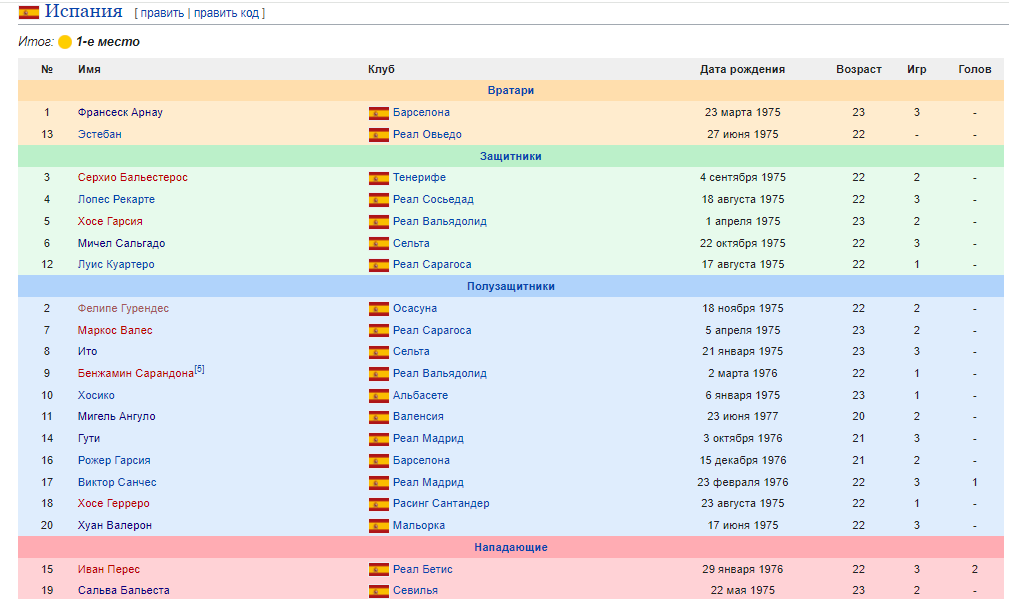Open red link Маркос Валес
This screenshot has height=599, width=1009.
pyautogui.click(x=115, y=331)
